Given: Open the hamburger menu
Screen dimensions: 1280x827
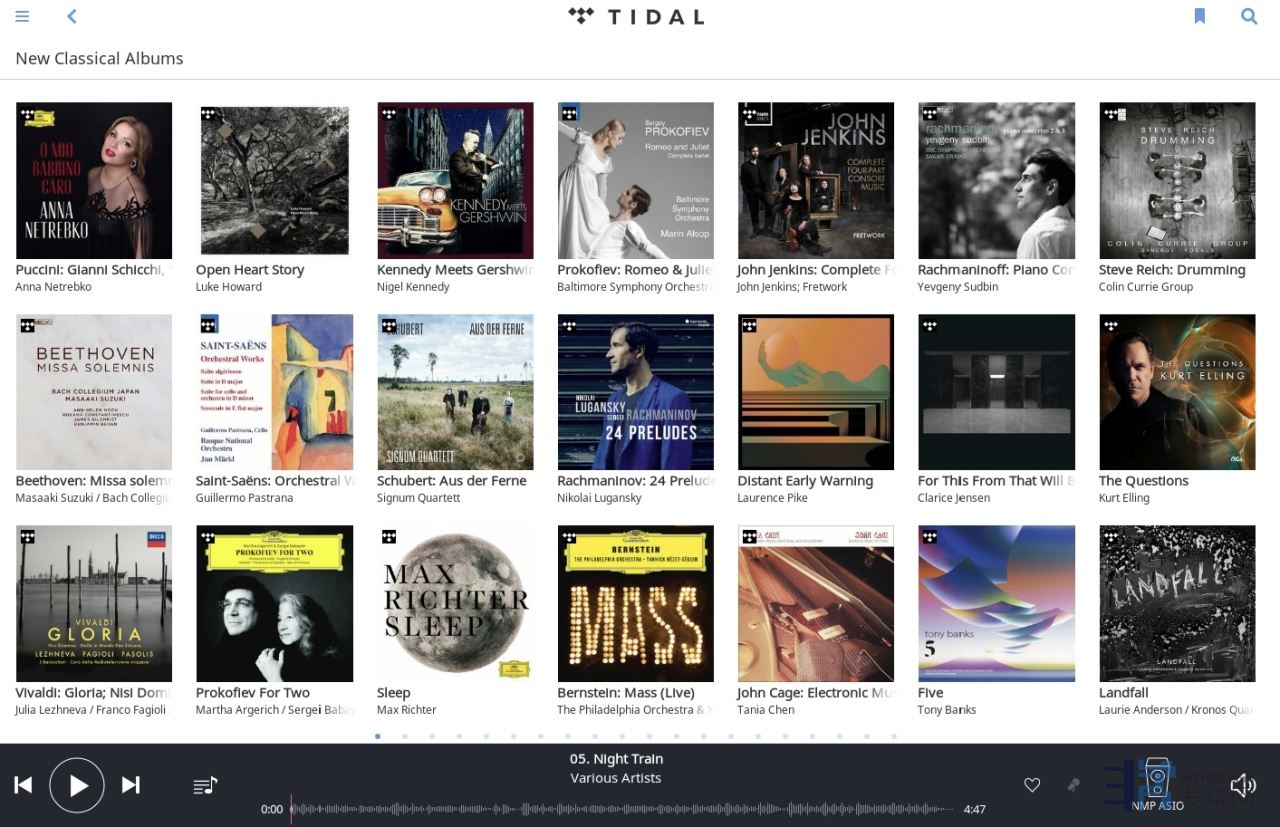Looking at the screenshot, I should [x=22, y=16].
